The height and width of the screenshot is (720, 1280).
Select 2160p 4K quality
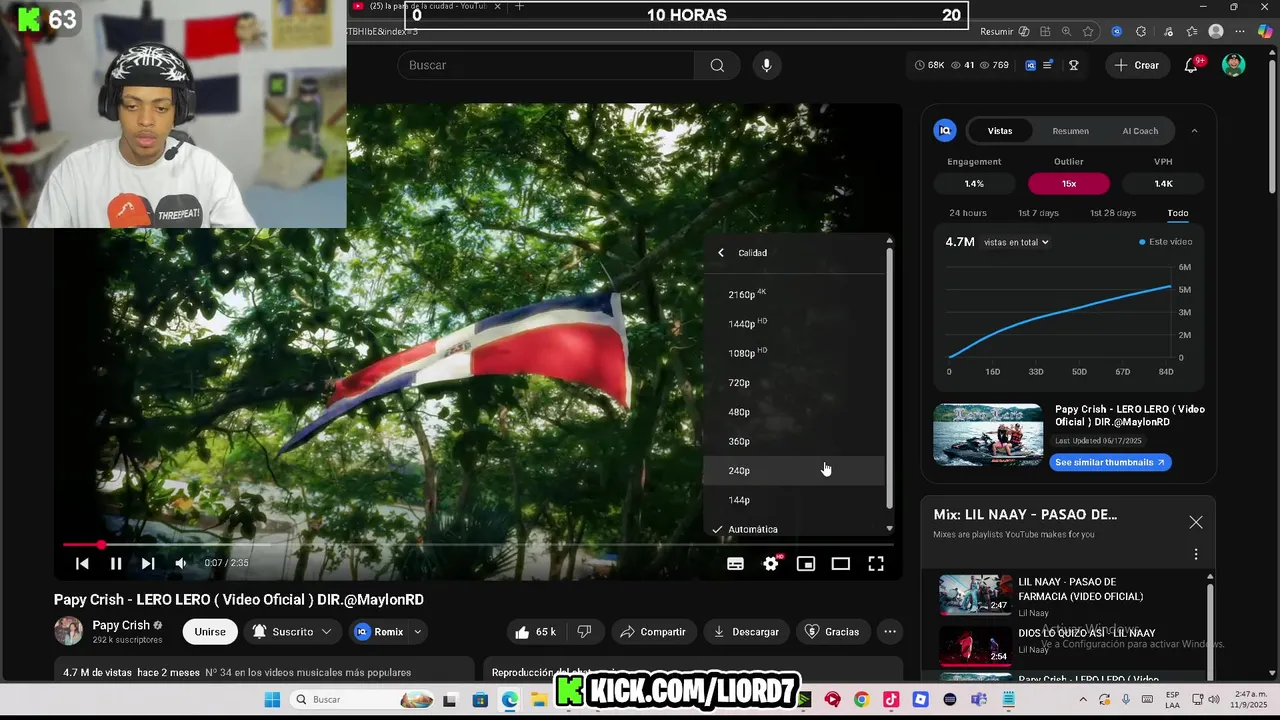(794, 294)
